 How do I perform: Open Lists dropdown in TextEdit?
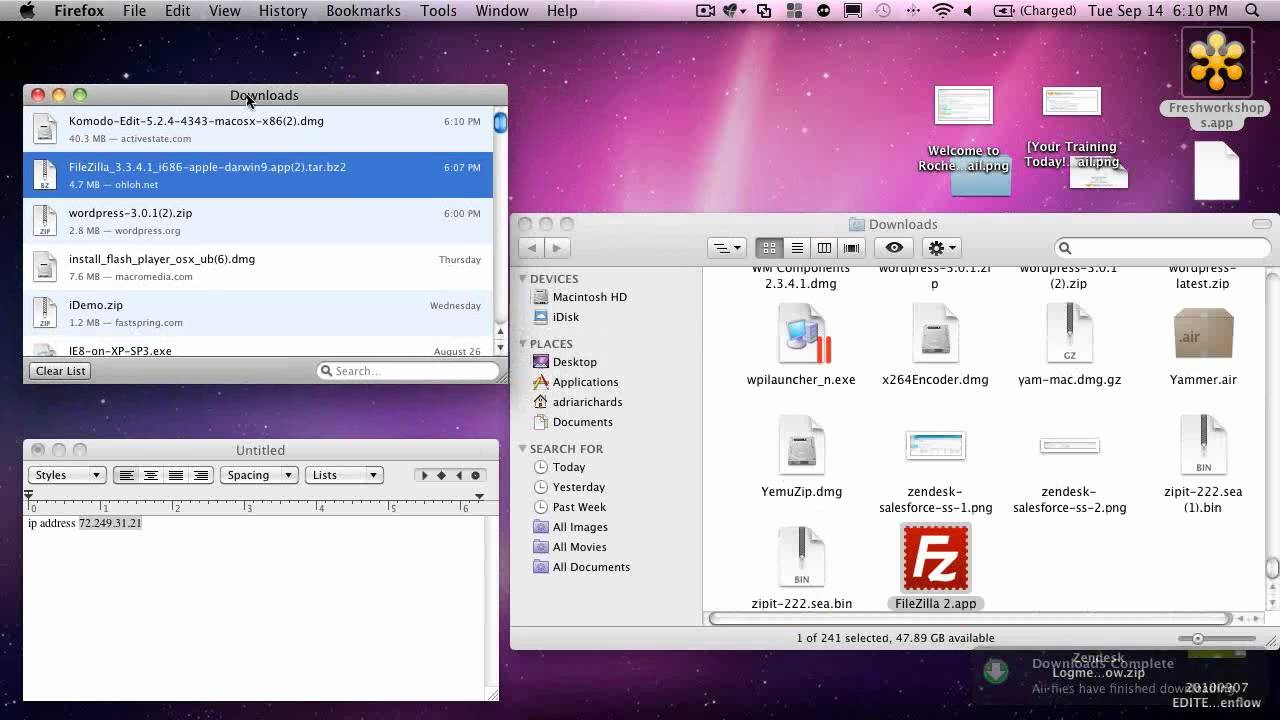pyautogui.click(x=343, y=475)
